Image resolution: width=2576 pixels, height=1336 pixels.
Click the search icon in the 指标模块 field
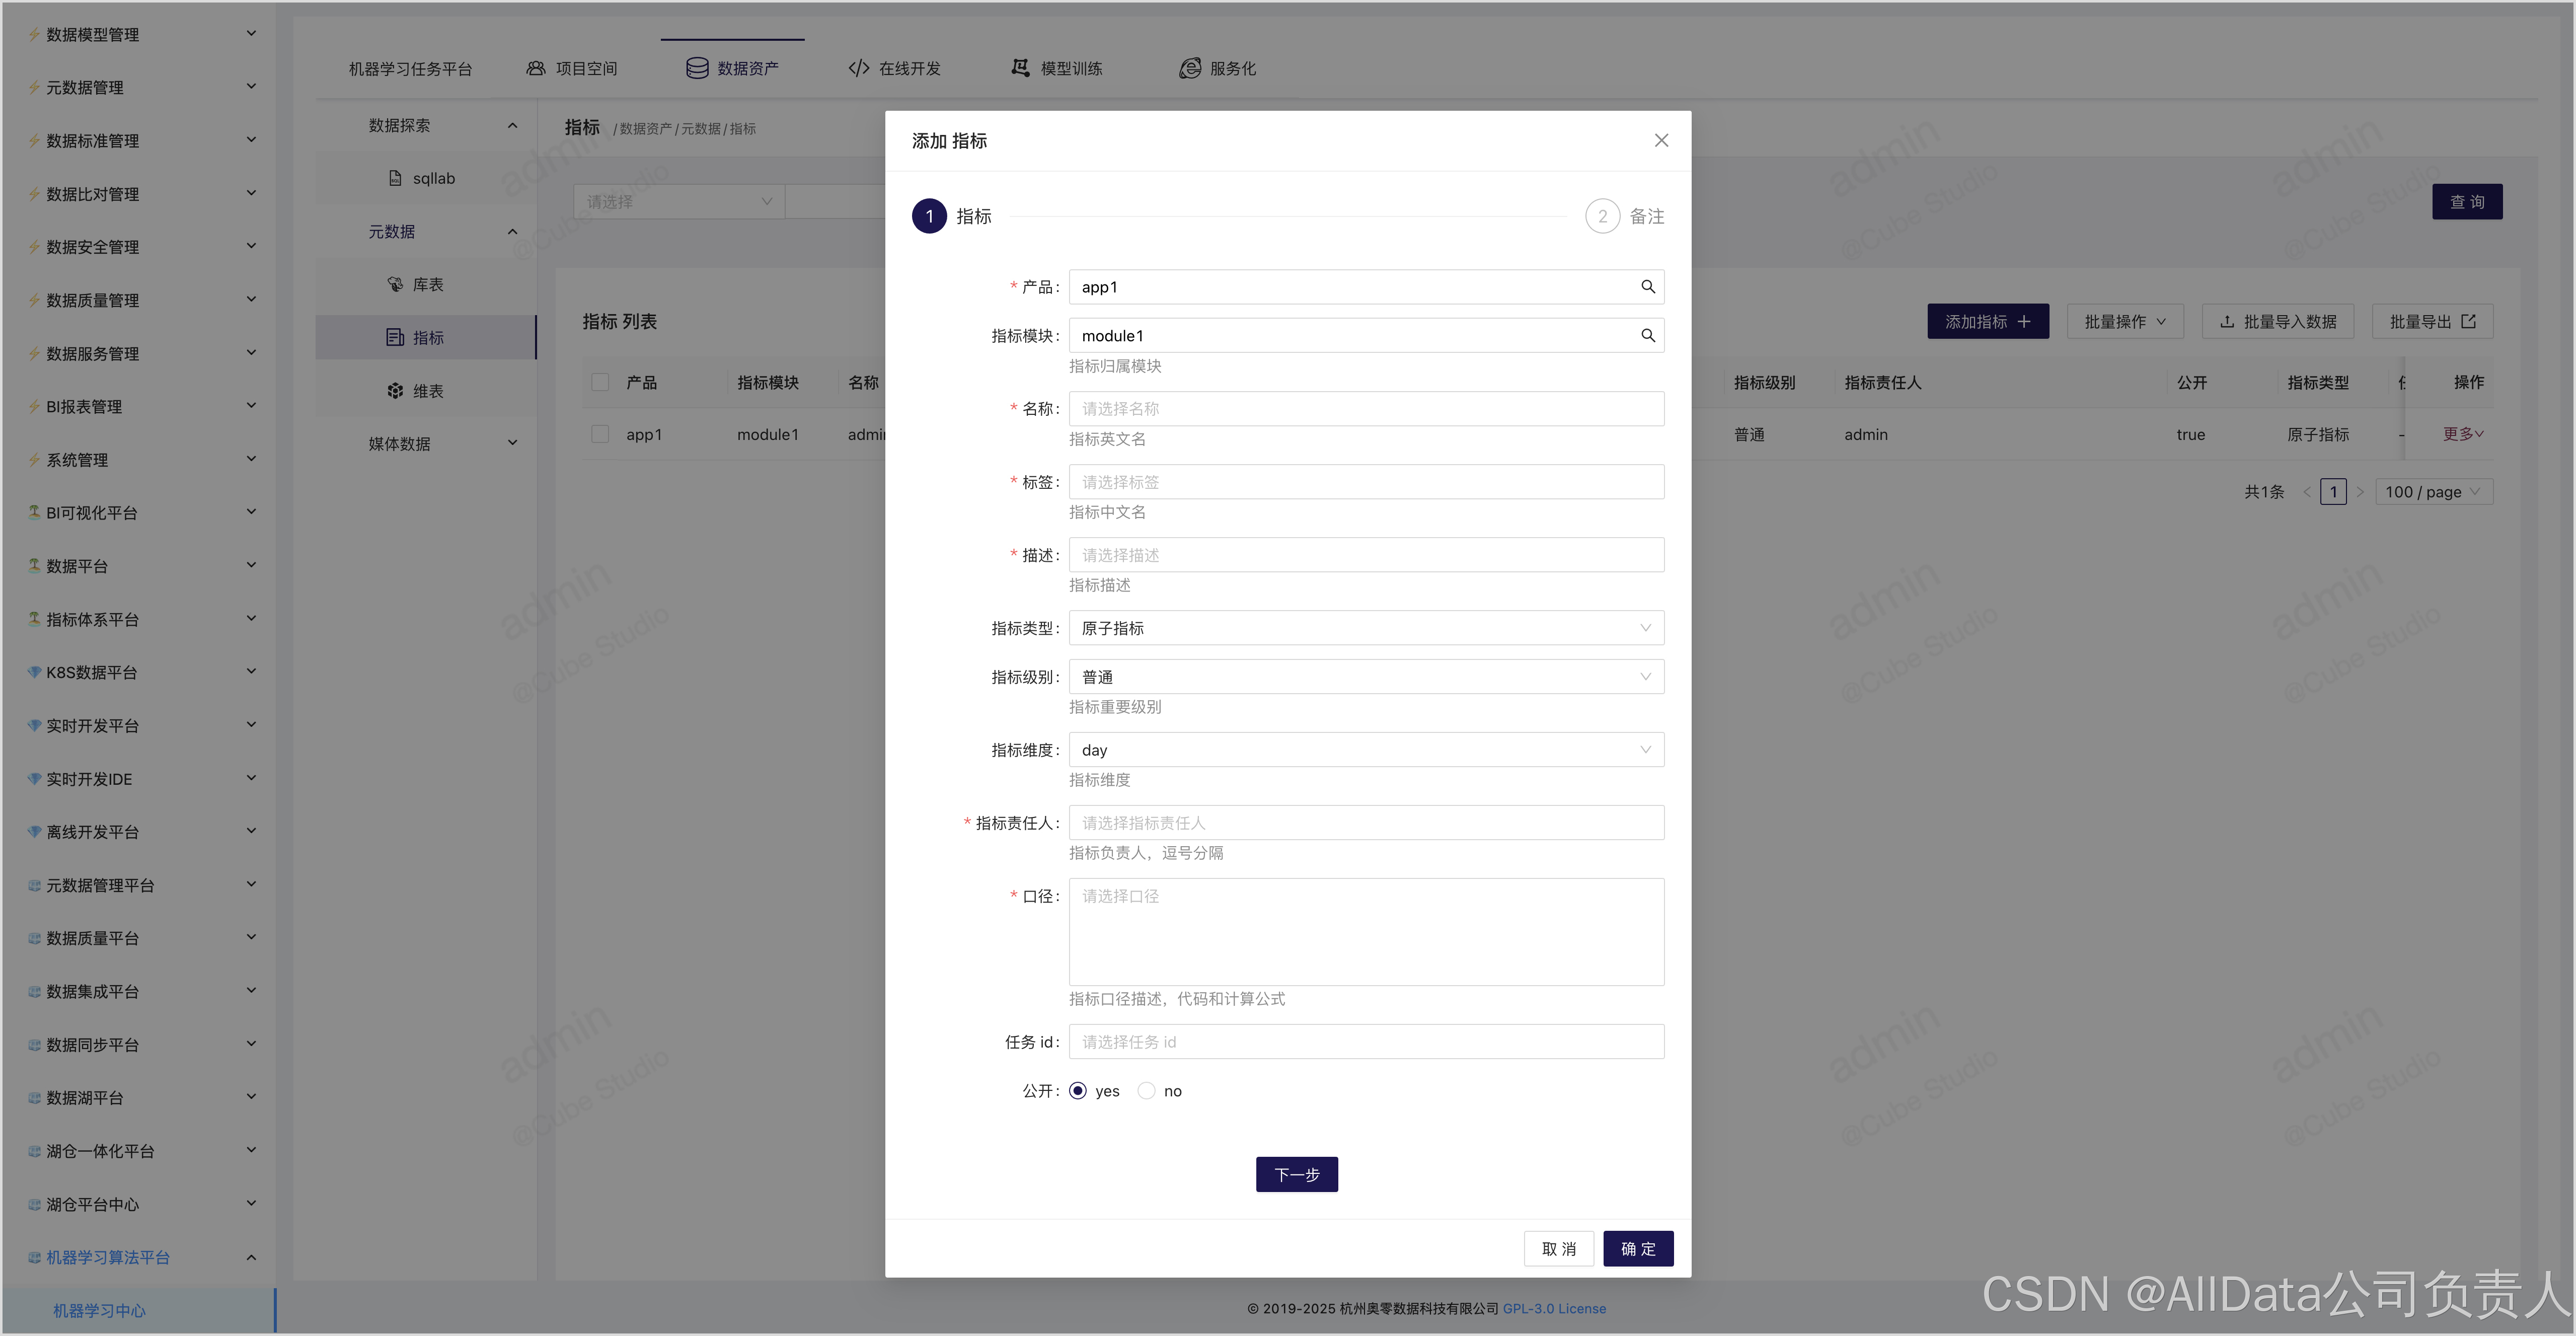point(1647,336)
